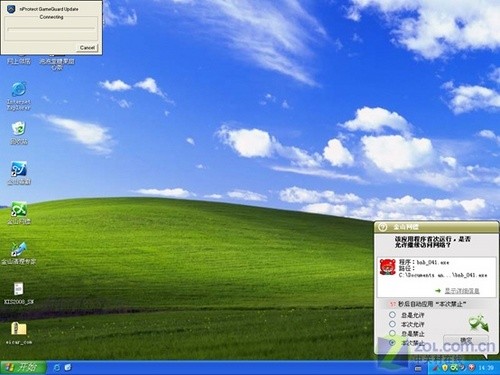Select the KIS2008_SN text file icon
This screenshot has width=500, height=375.
pos(19,293)
